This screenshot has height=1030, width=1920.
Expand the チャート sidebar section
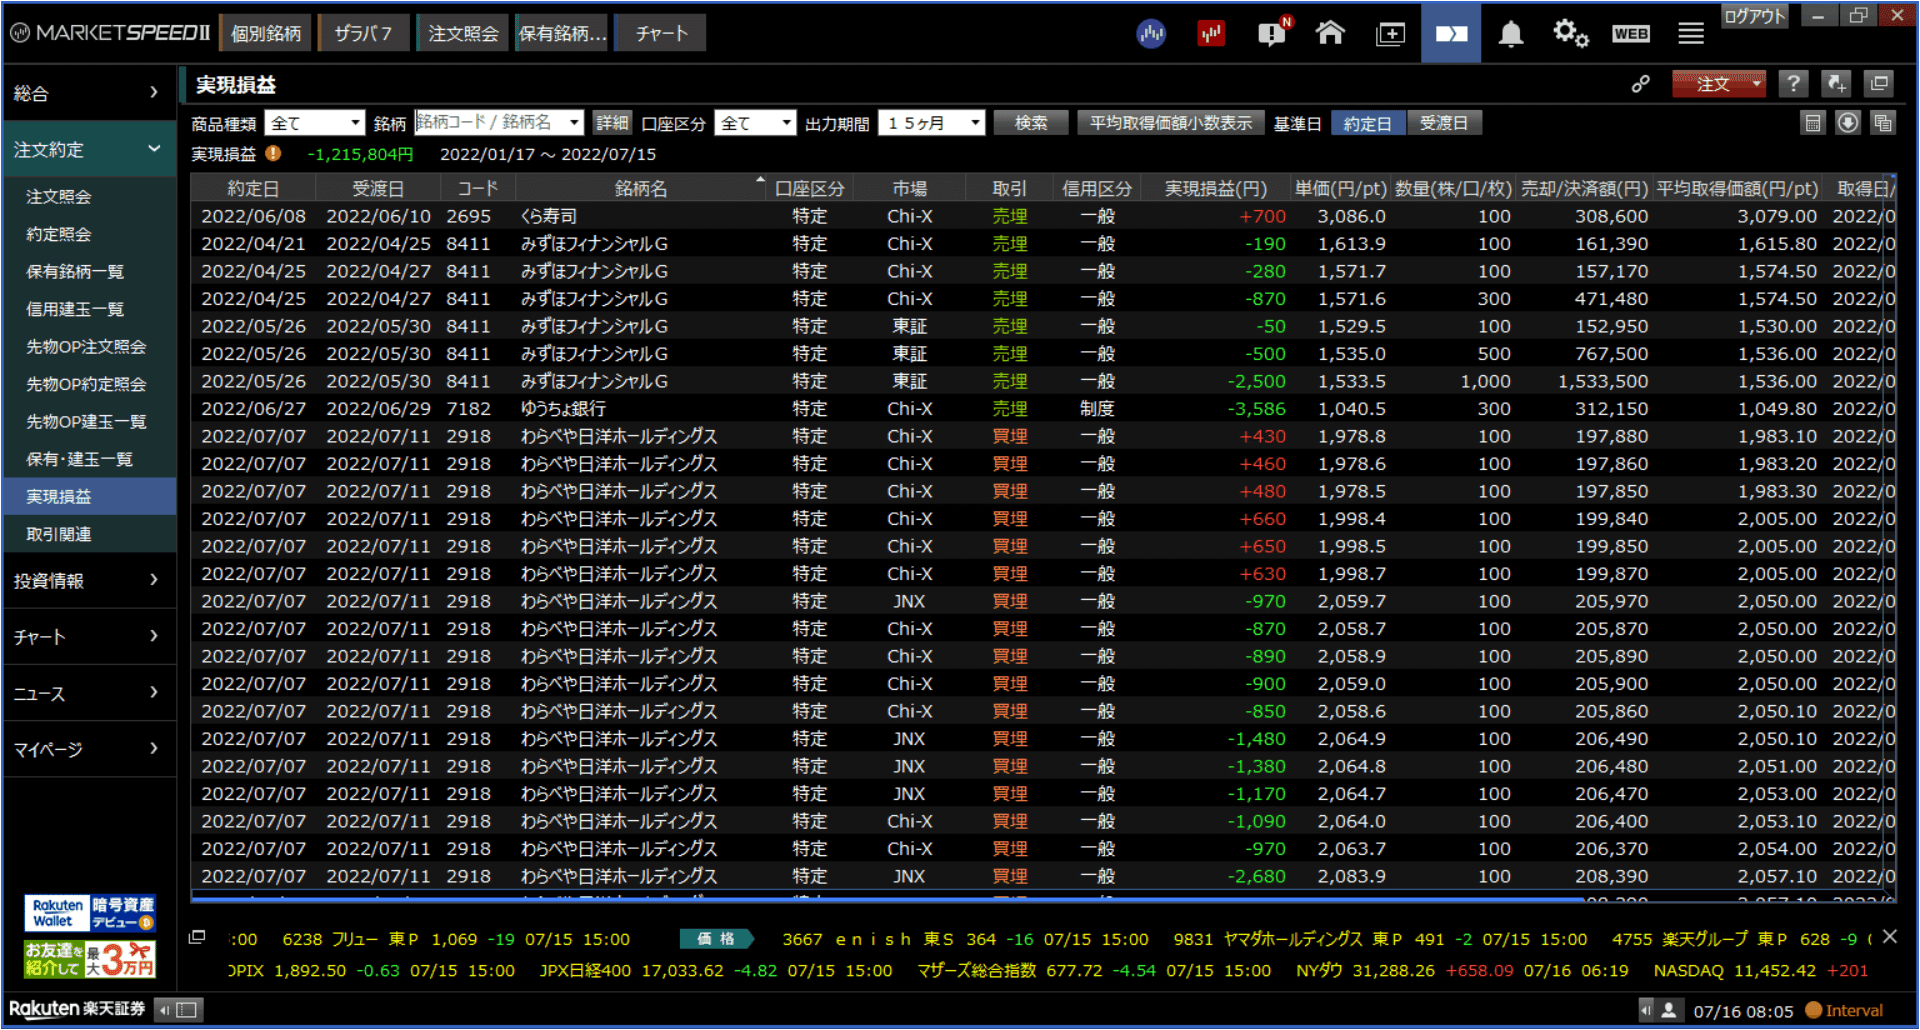[88, 636]
